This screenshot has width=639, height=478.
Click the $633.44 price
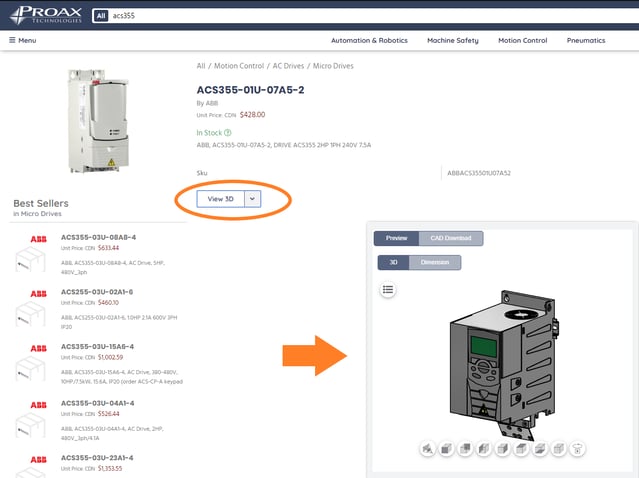pyautogui.click(x=108, y=248)
